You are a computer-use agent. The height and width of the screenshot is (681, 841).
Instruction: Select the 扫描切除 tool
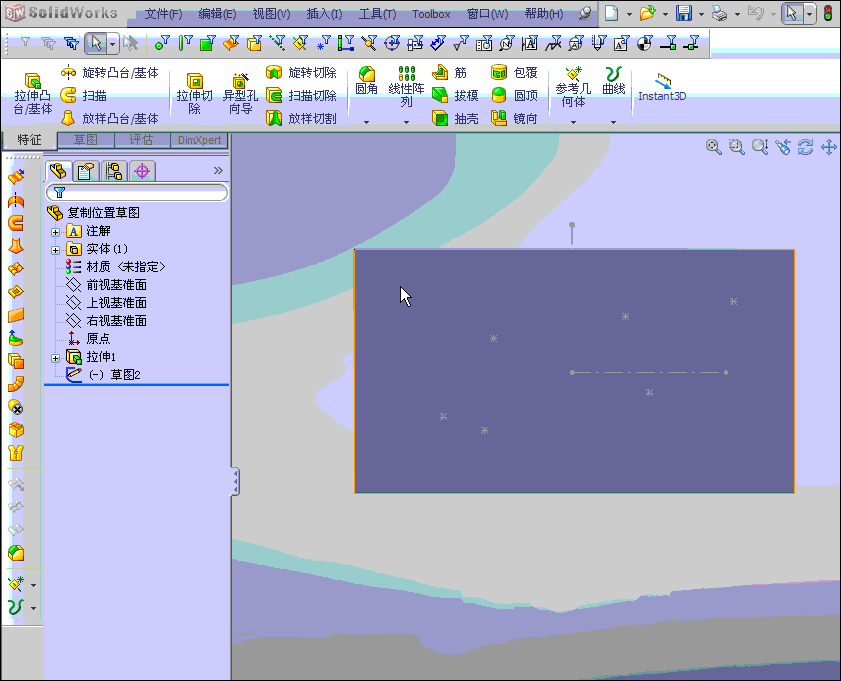tap(301, 95)
